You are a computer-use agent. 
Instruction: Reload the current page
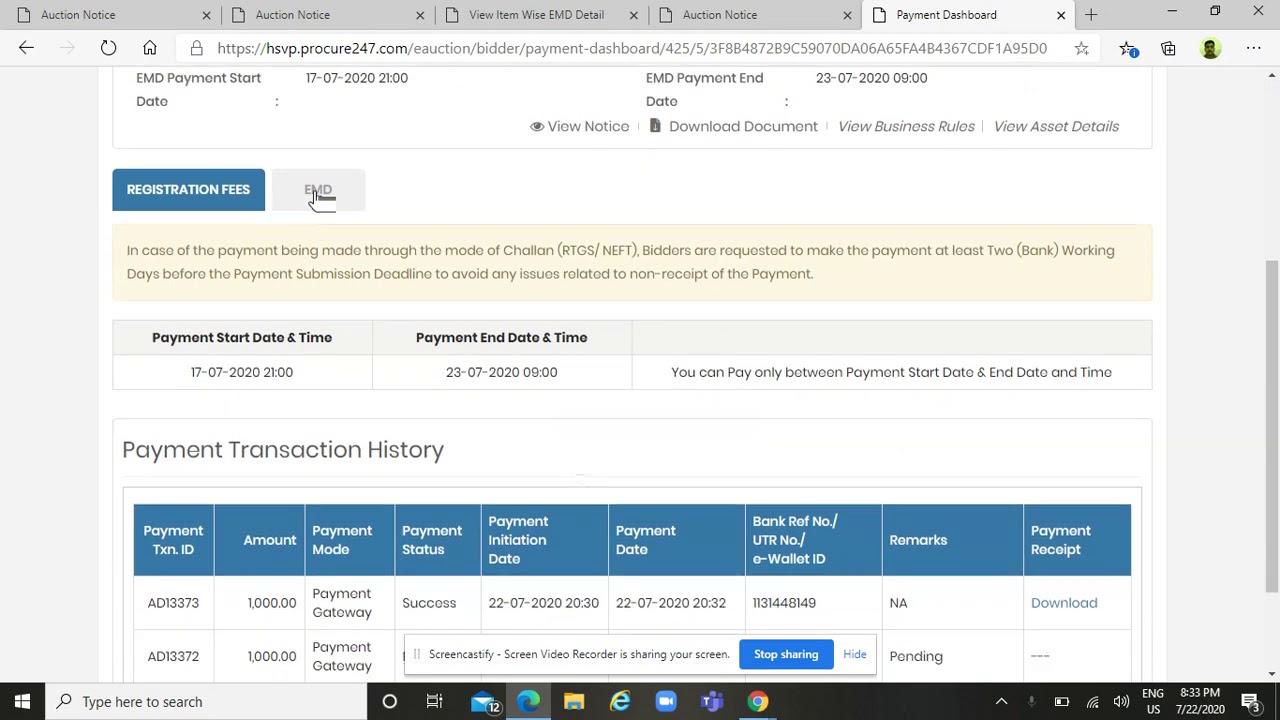tap(108, 48)
